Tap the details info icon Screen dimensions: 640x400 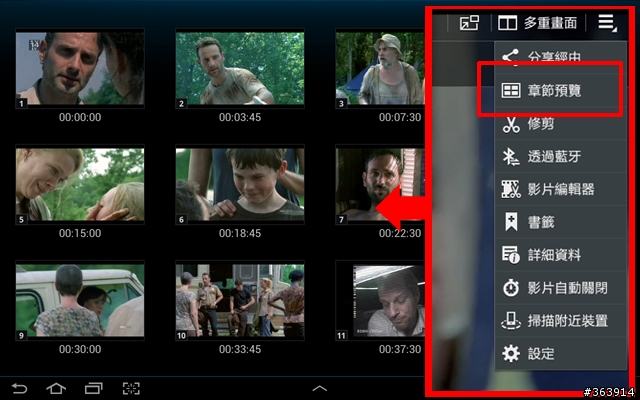511,255
